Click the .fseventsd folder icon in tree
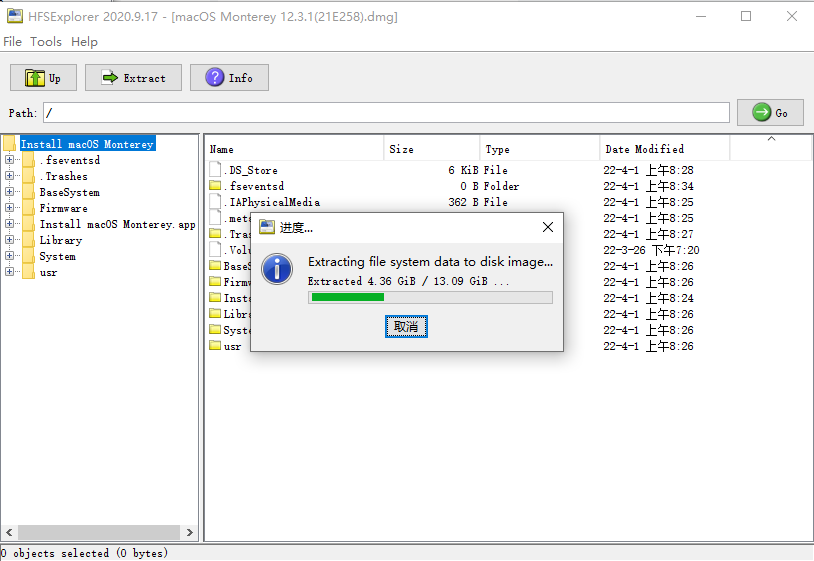The image size is (814, 561). point(29,160)
